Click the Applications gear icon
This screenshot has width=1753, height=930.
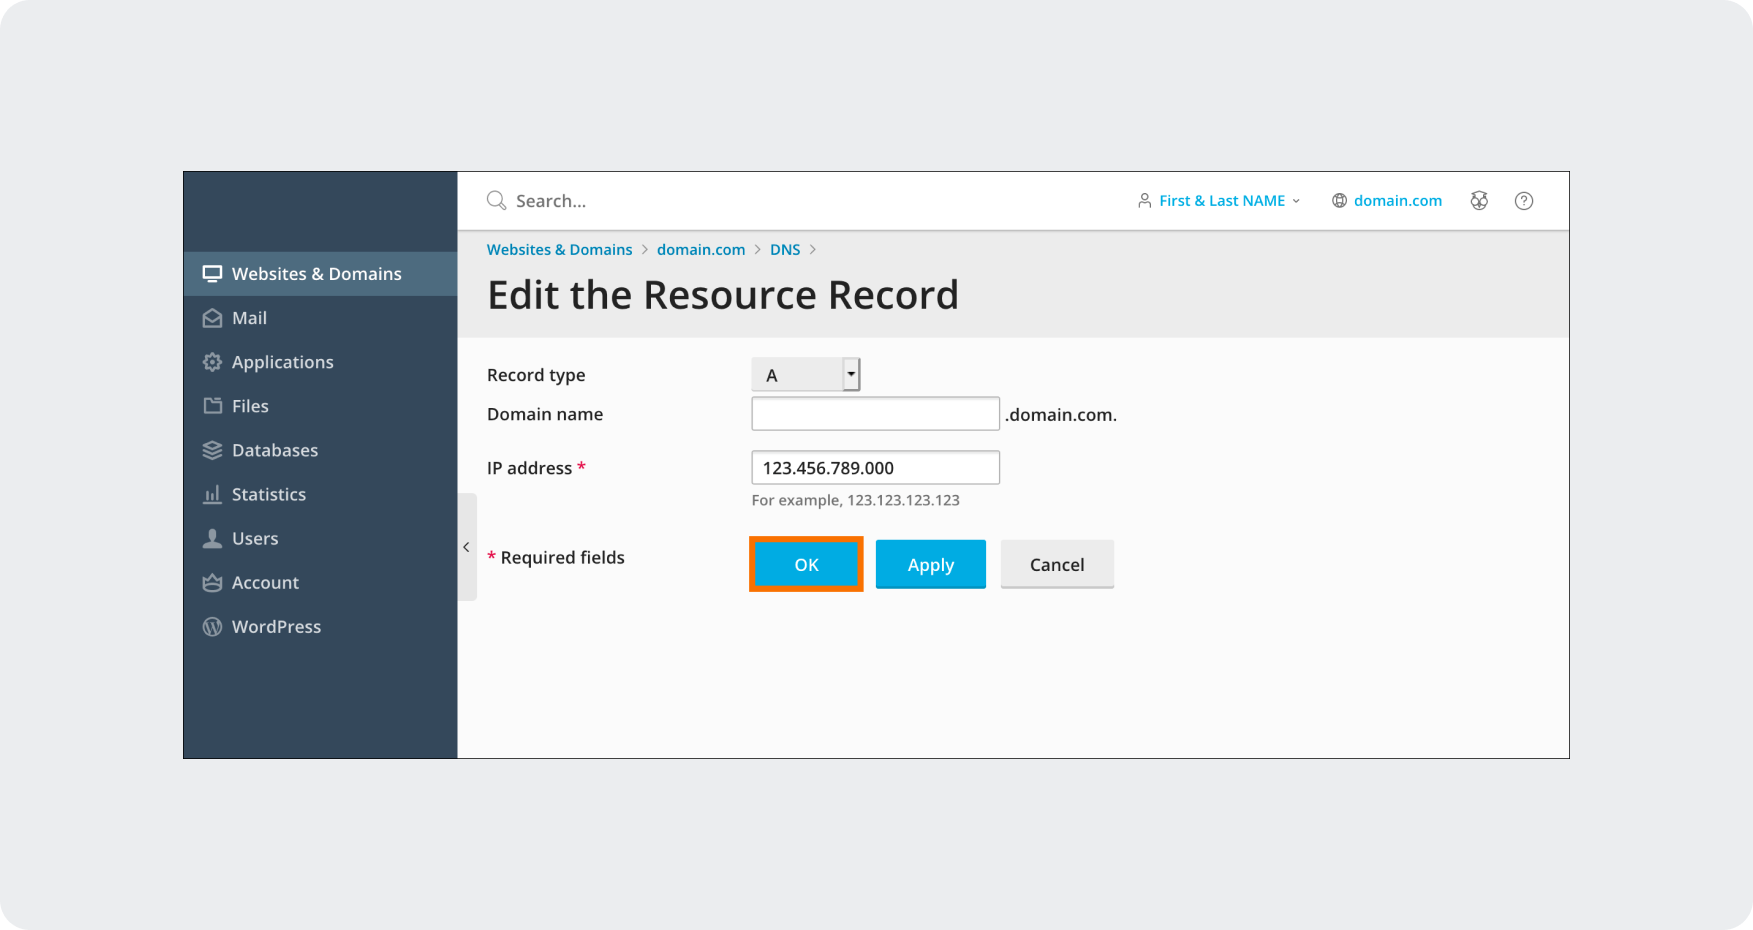click(212, 362)
